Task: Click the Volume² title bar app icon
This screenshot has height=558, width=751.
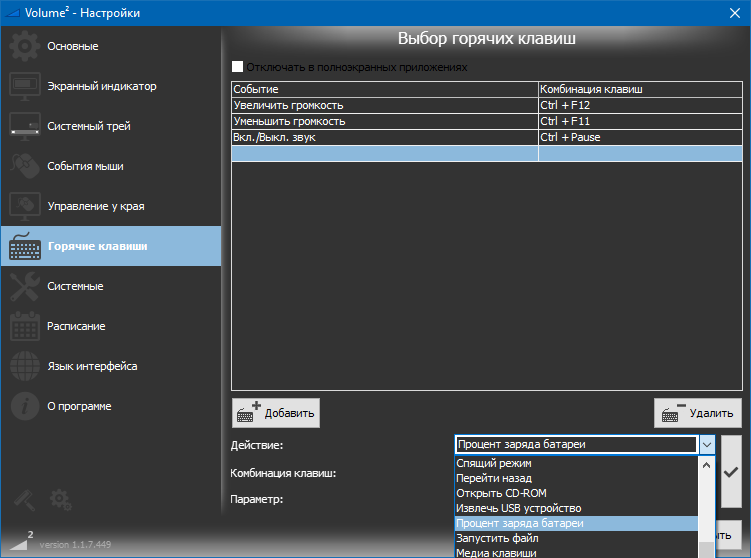Action: [x=11, y=13]
